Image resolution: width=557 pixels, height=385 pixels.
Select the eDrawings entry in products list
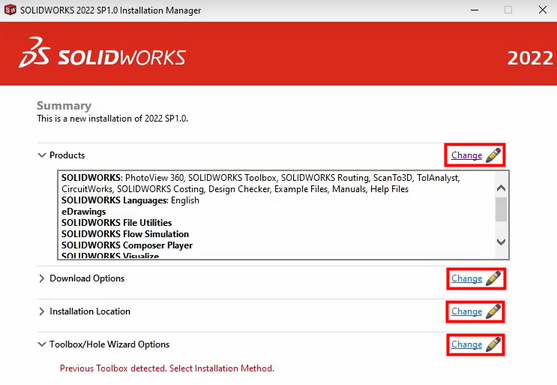tap(83, 212)
